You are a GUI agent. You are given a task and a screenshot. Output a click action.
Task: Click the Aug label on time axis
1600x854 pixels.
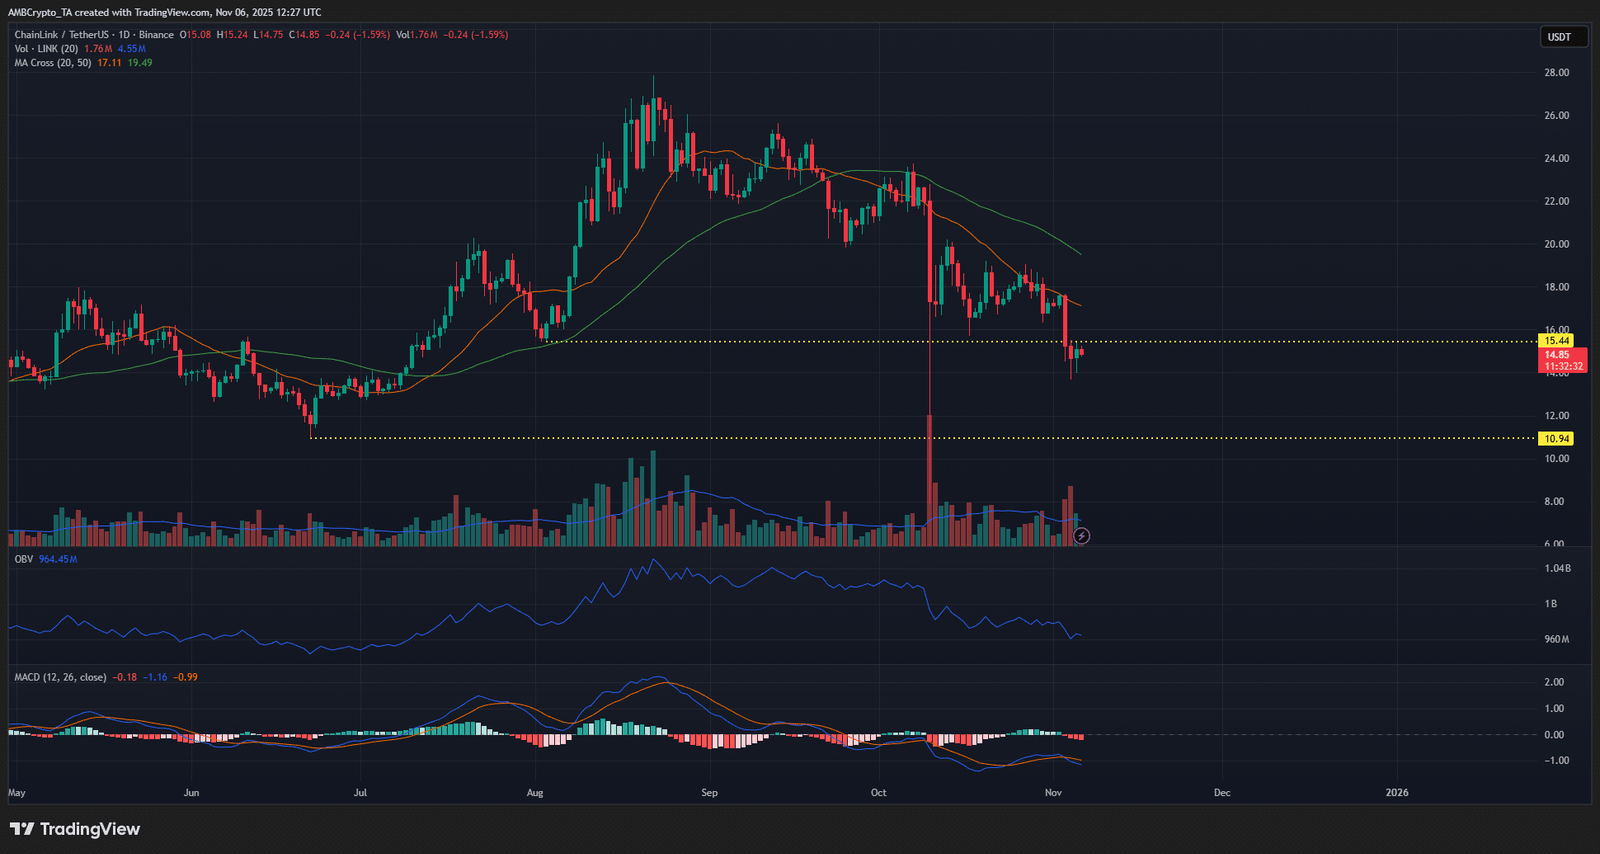[535, 793]
